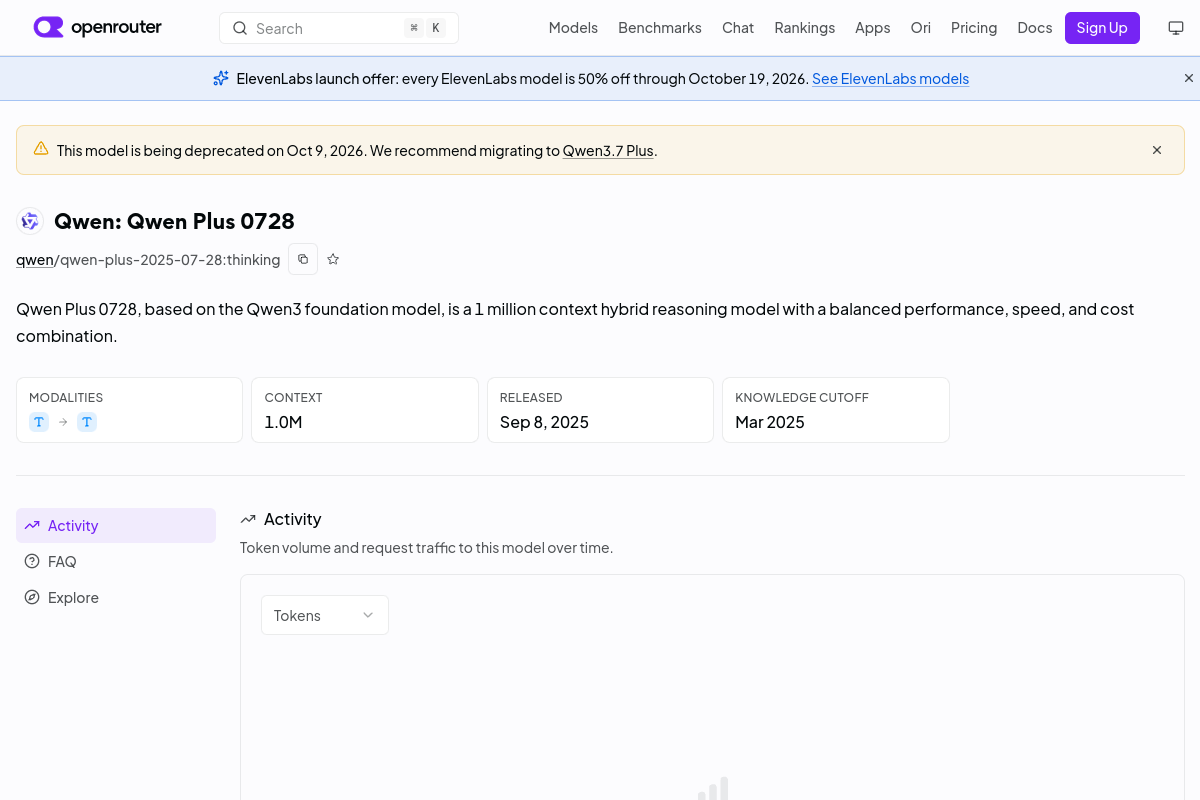Click the input text modality icon
This screenshot has width=1200, height=800.
tap(39, 422)
